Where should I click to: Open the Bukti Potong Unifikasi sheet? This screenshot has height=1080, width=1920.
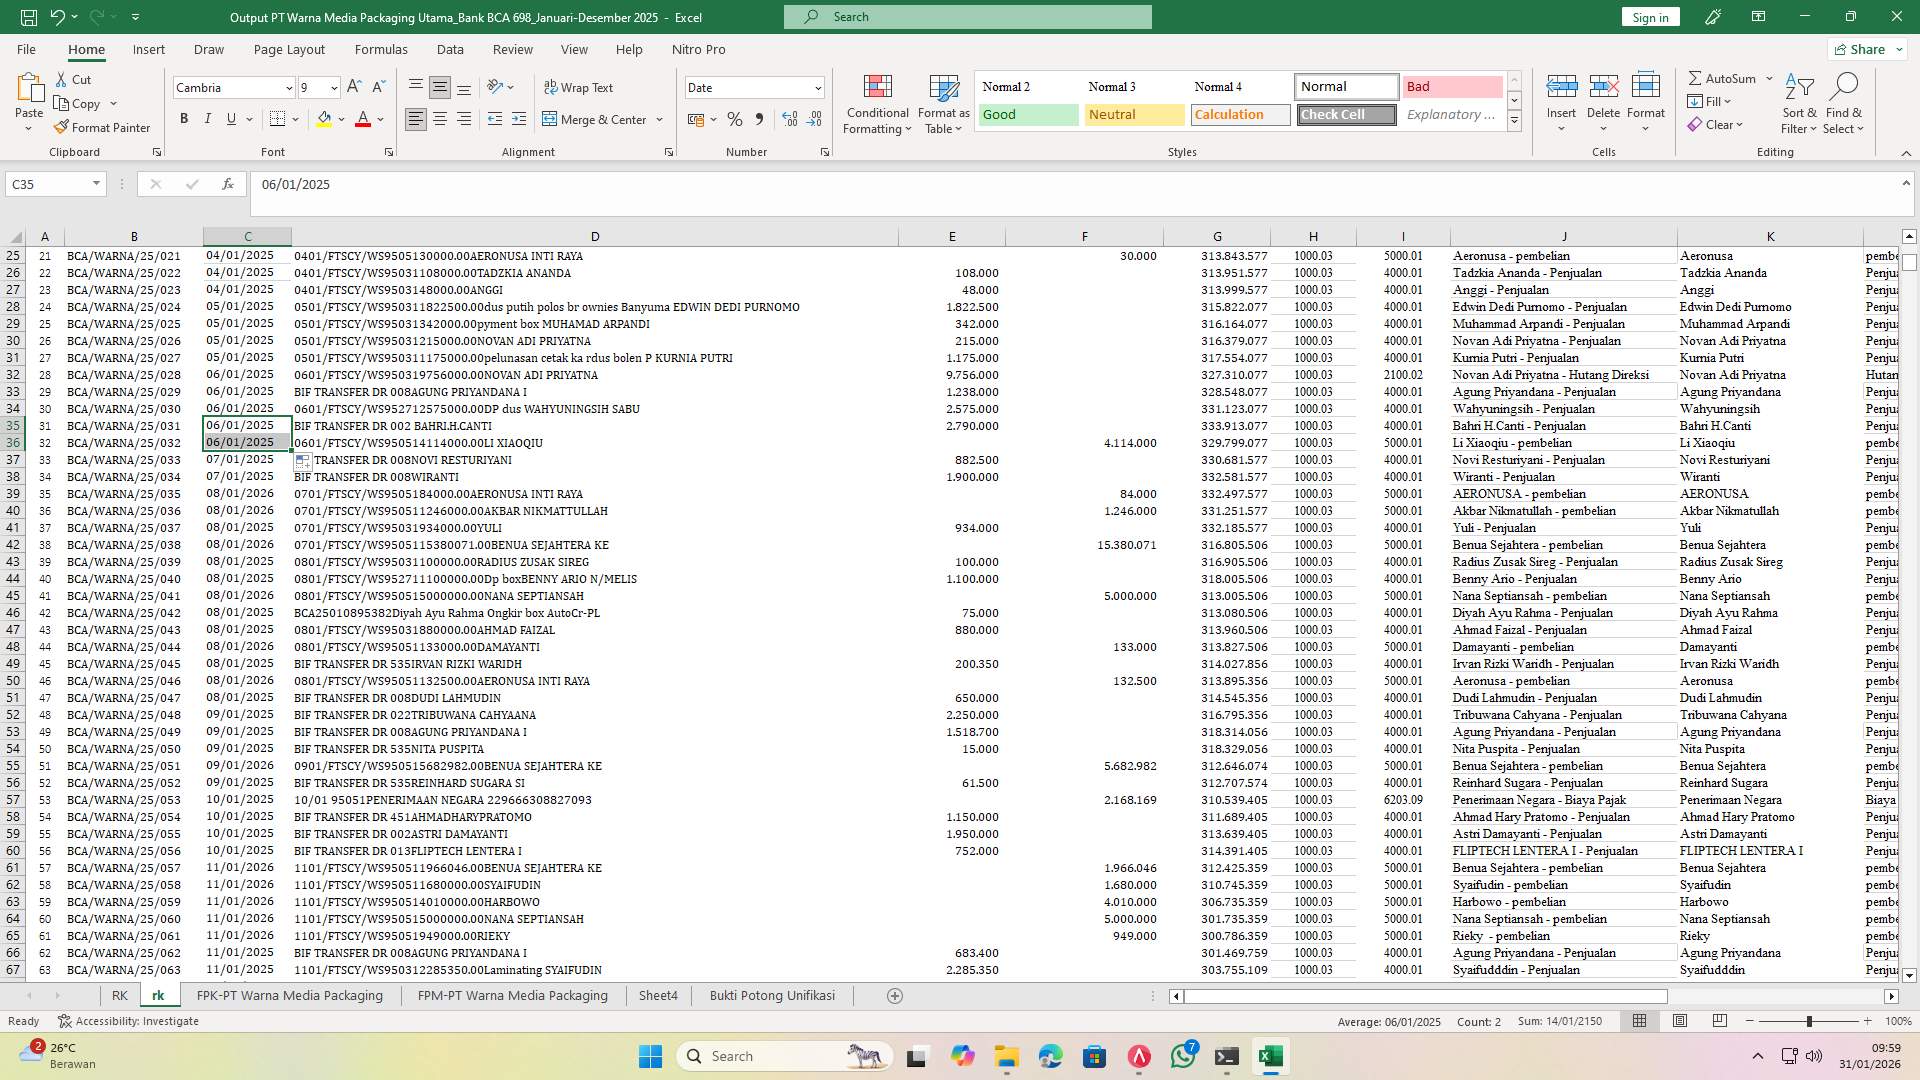tap(771, 995)
